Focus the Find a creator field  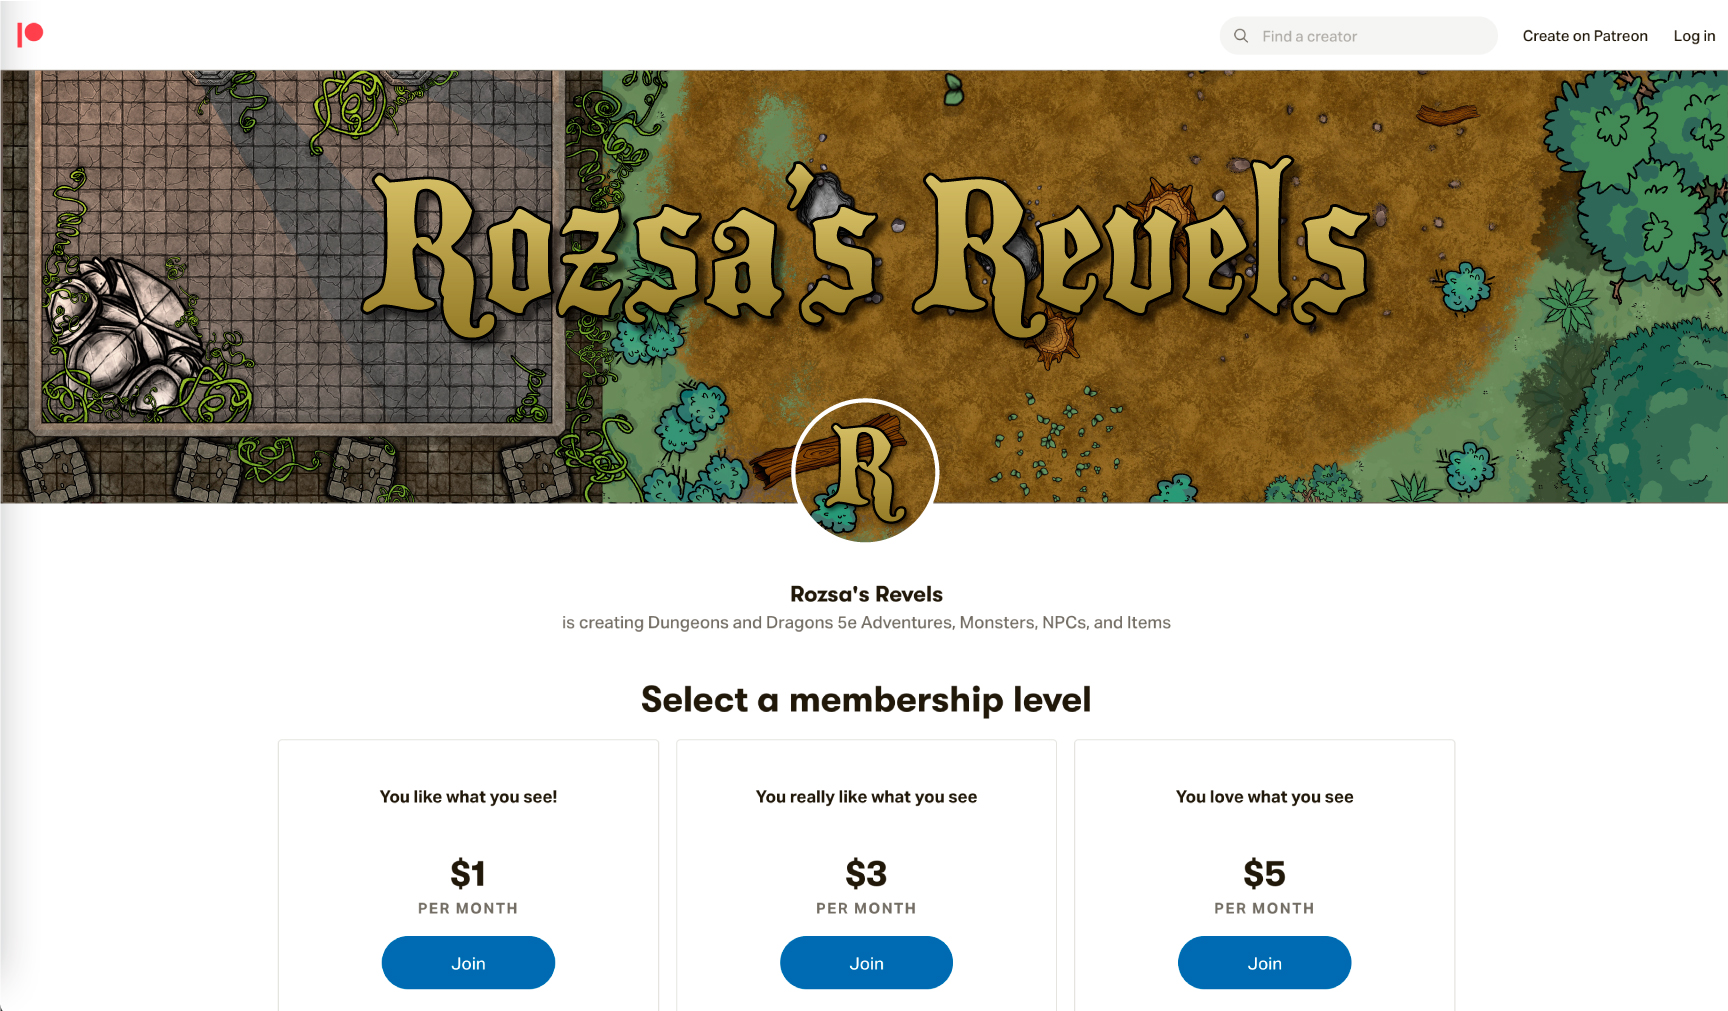(1370, 36)
